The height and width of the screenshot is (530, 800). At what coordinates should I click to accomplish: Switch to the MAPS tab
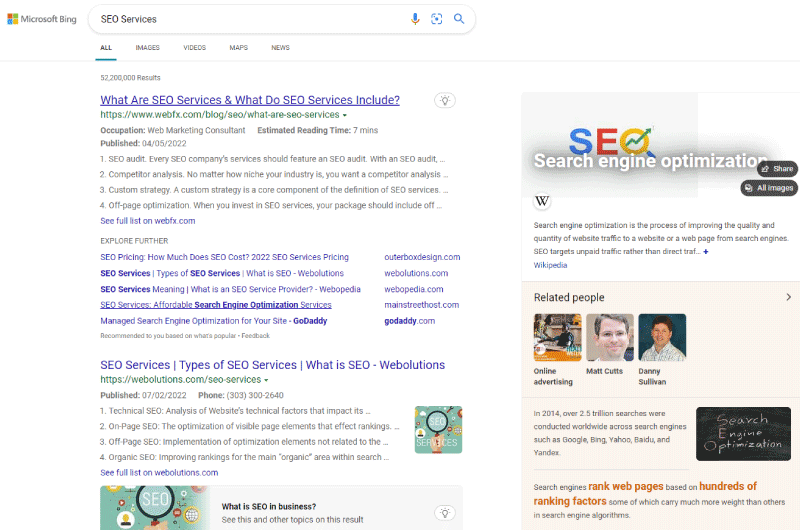[x=238, y=47]
